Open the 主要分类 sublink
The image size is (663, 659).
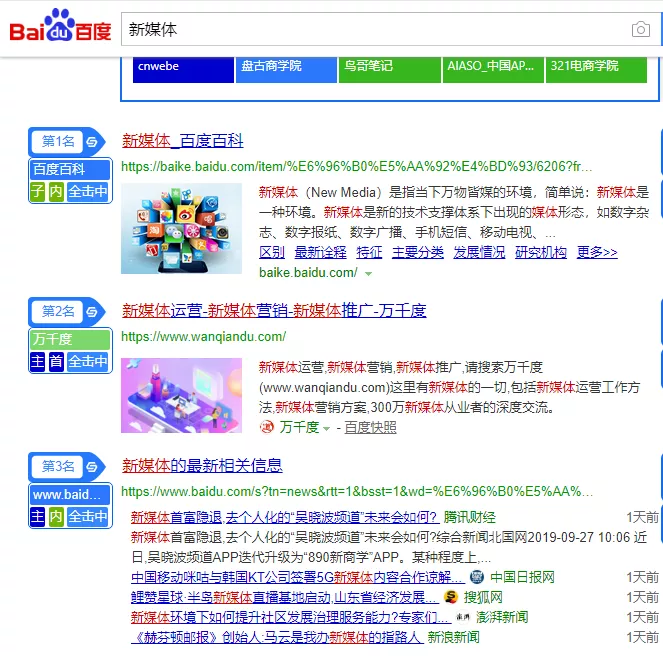[x=418, y=252]
